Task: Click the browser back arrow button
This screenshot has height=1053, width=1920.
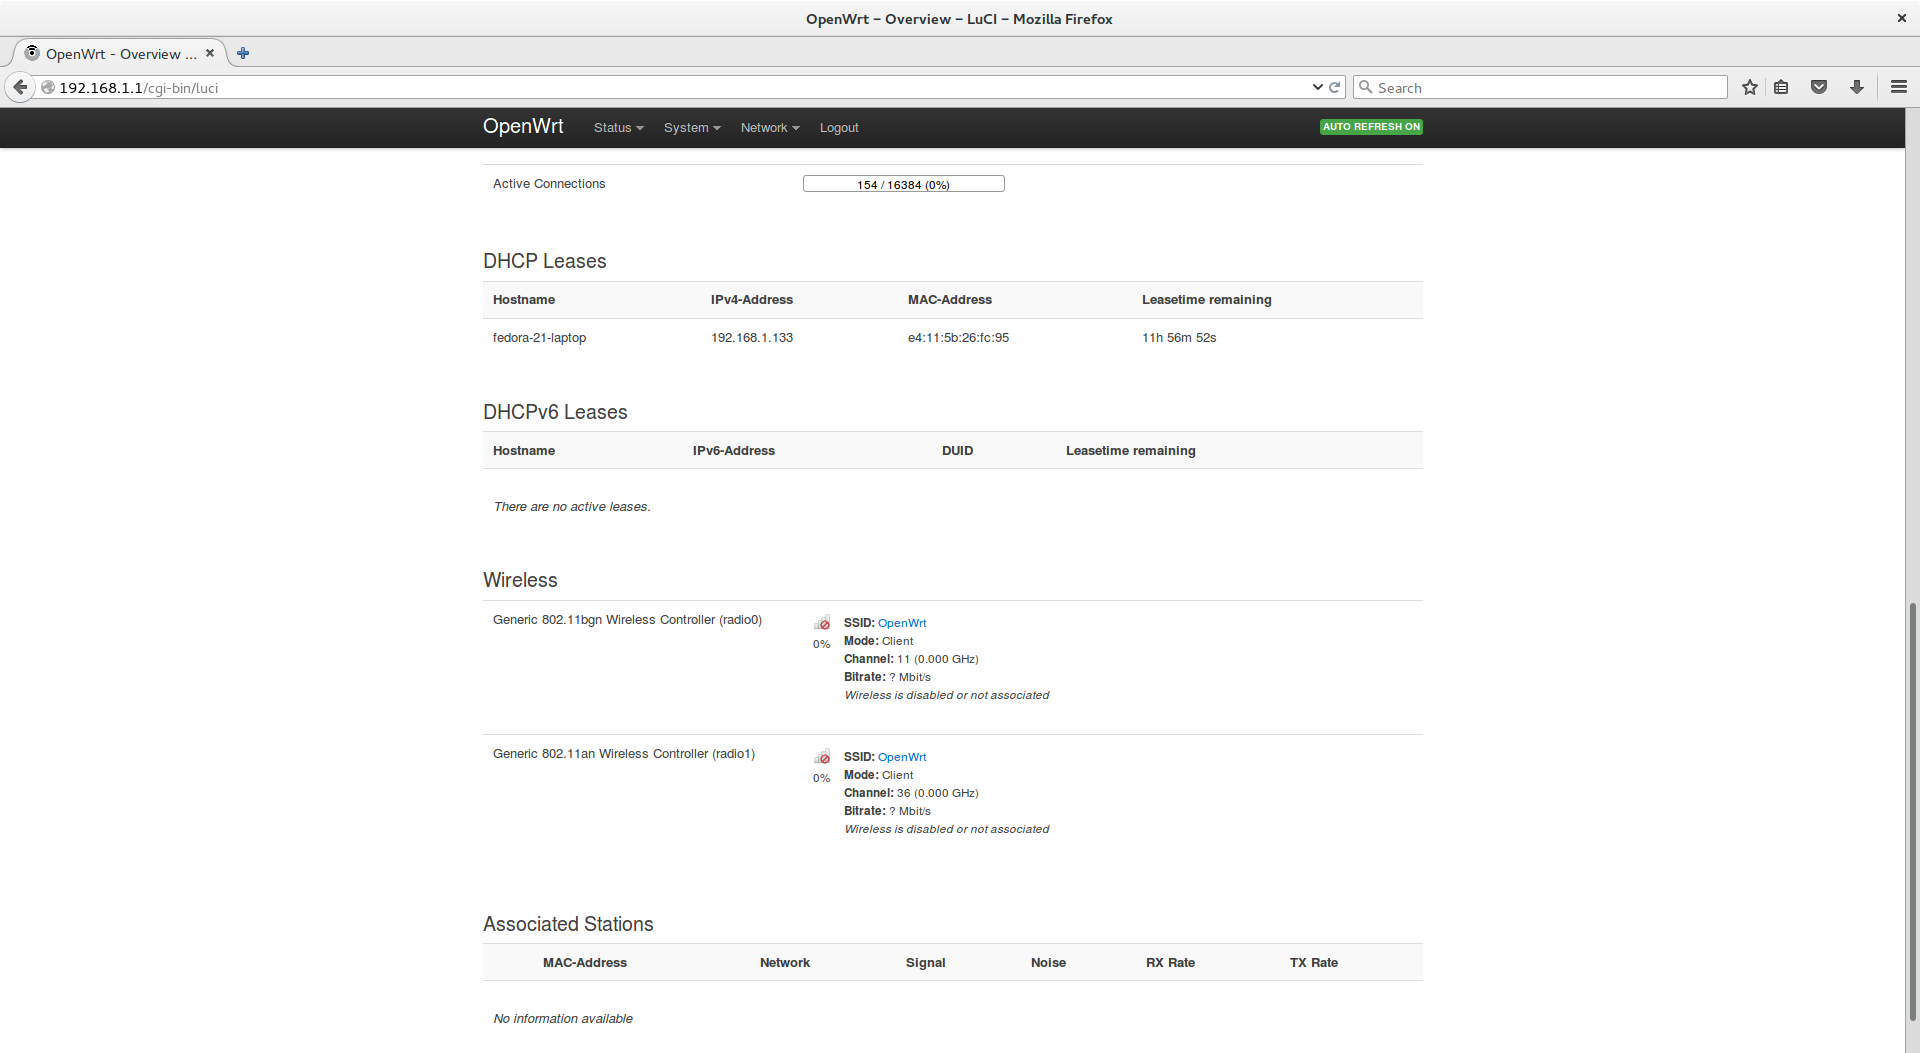Action: click(x=20, y=87)
